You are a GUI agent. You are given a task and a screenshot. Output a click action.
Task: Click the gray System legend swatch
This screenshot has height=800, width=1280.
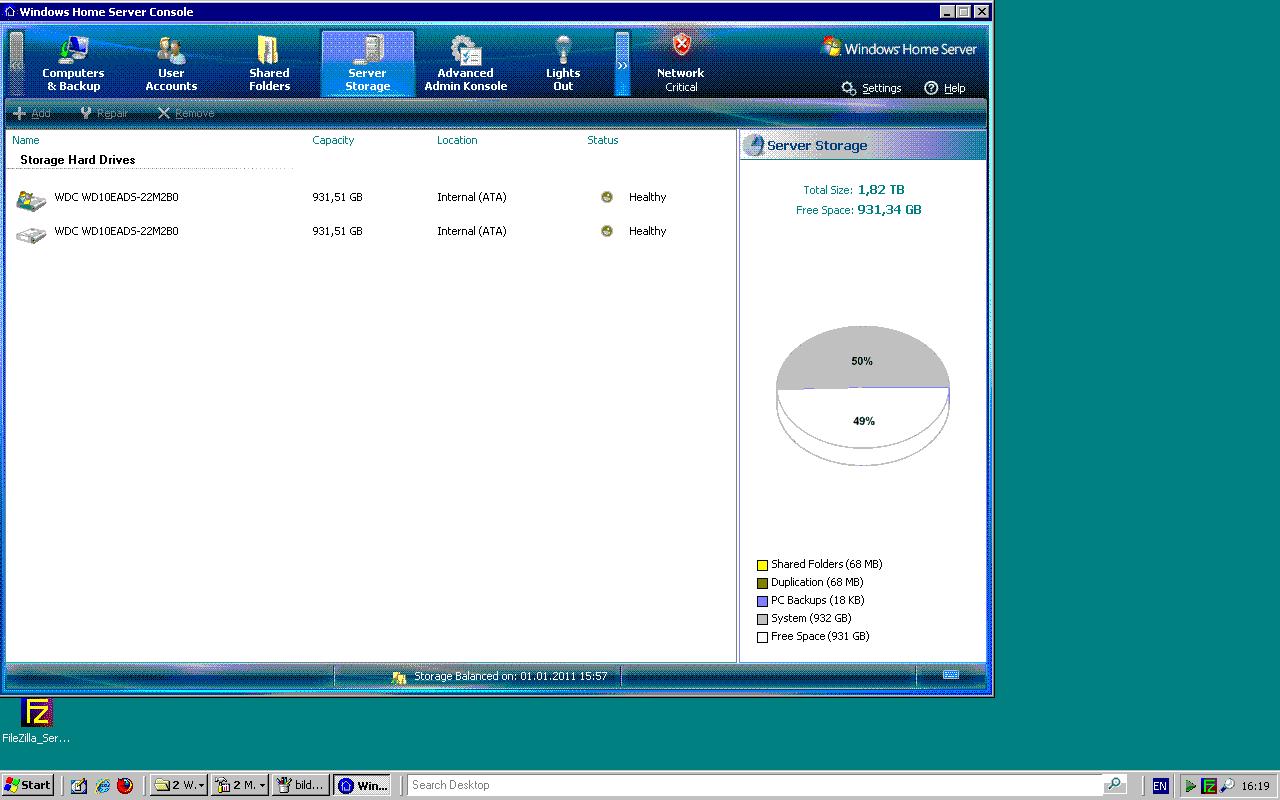coord(762,619)
